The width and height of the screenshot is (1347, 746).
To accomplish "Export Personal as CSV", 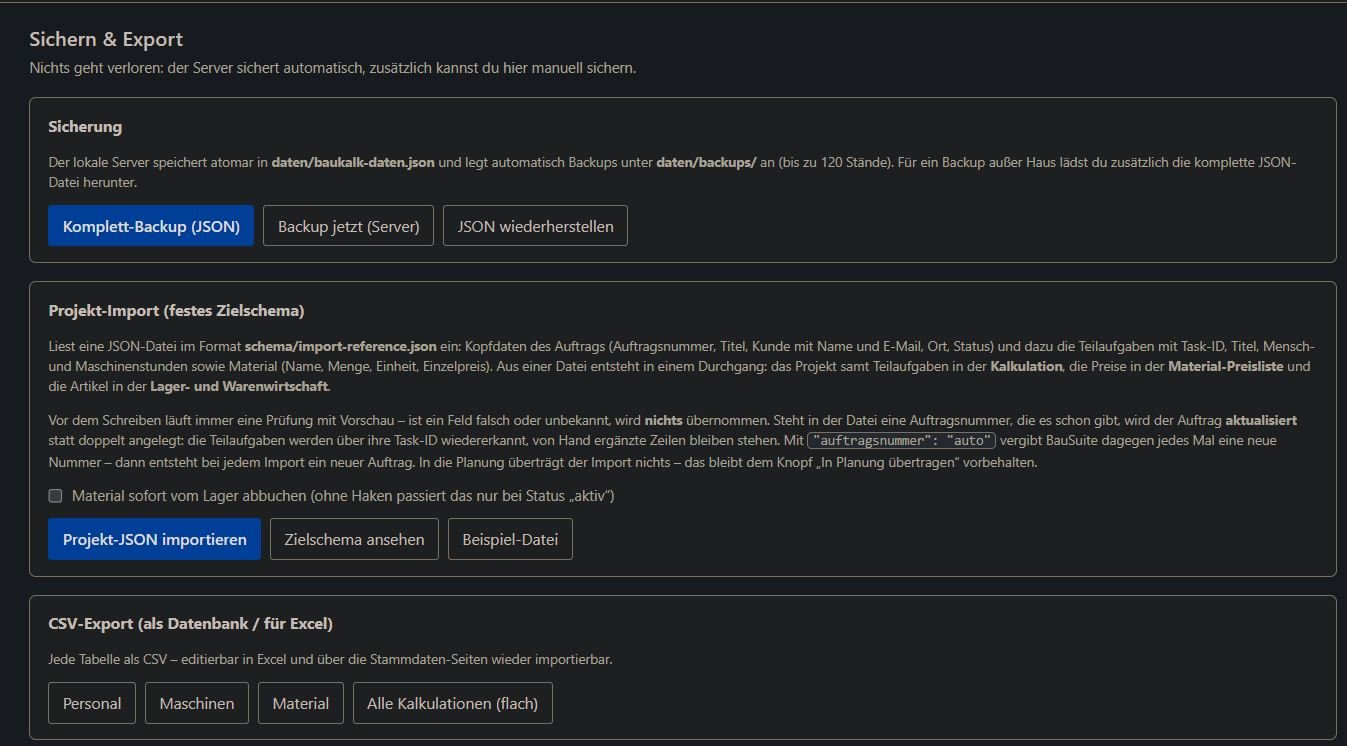I will point(92,703).
